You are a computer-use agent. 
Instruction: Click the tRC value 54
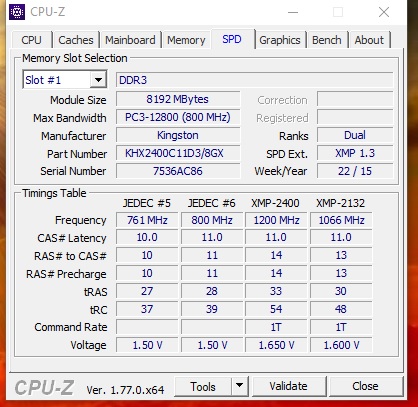[x=276, y=309]
